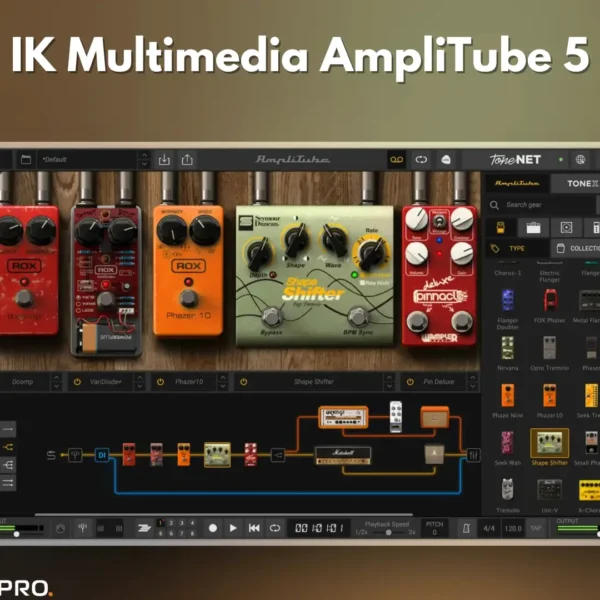Viewport: 600px width, 600px height.
Task: Select recorder track 1
Action: coord(161,523)
